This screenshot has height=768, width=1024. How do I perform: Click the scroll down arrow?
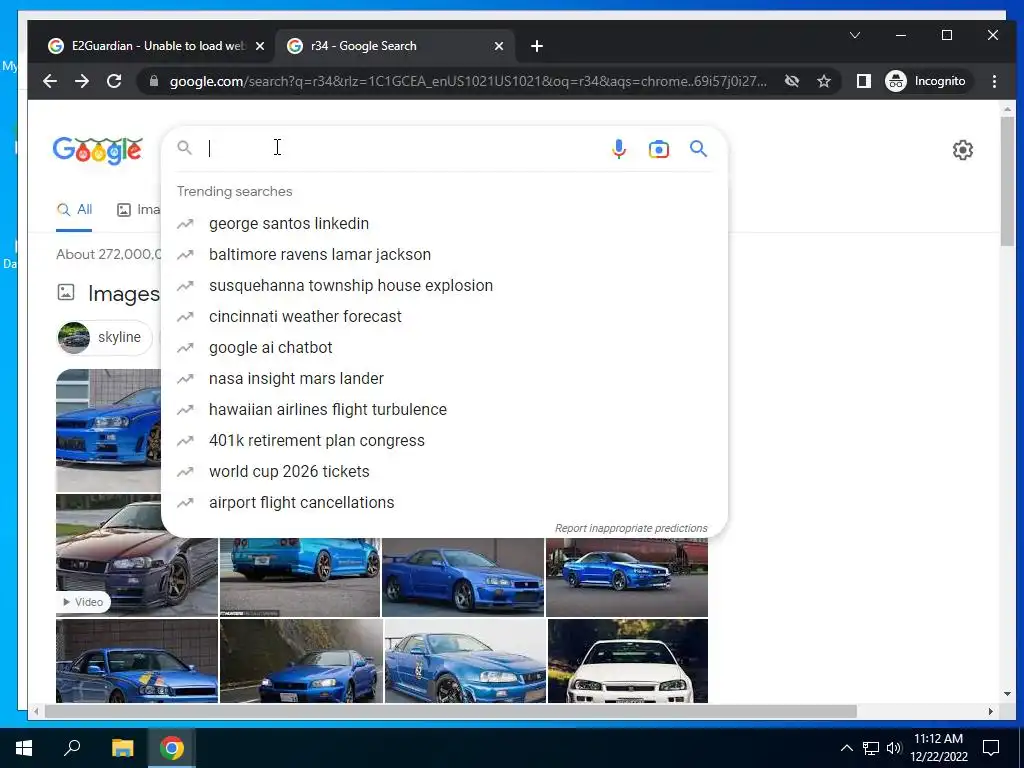pyautogui.click(x=1007, y=694)
